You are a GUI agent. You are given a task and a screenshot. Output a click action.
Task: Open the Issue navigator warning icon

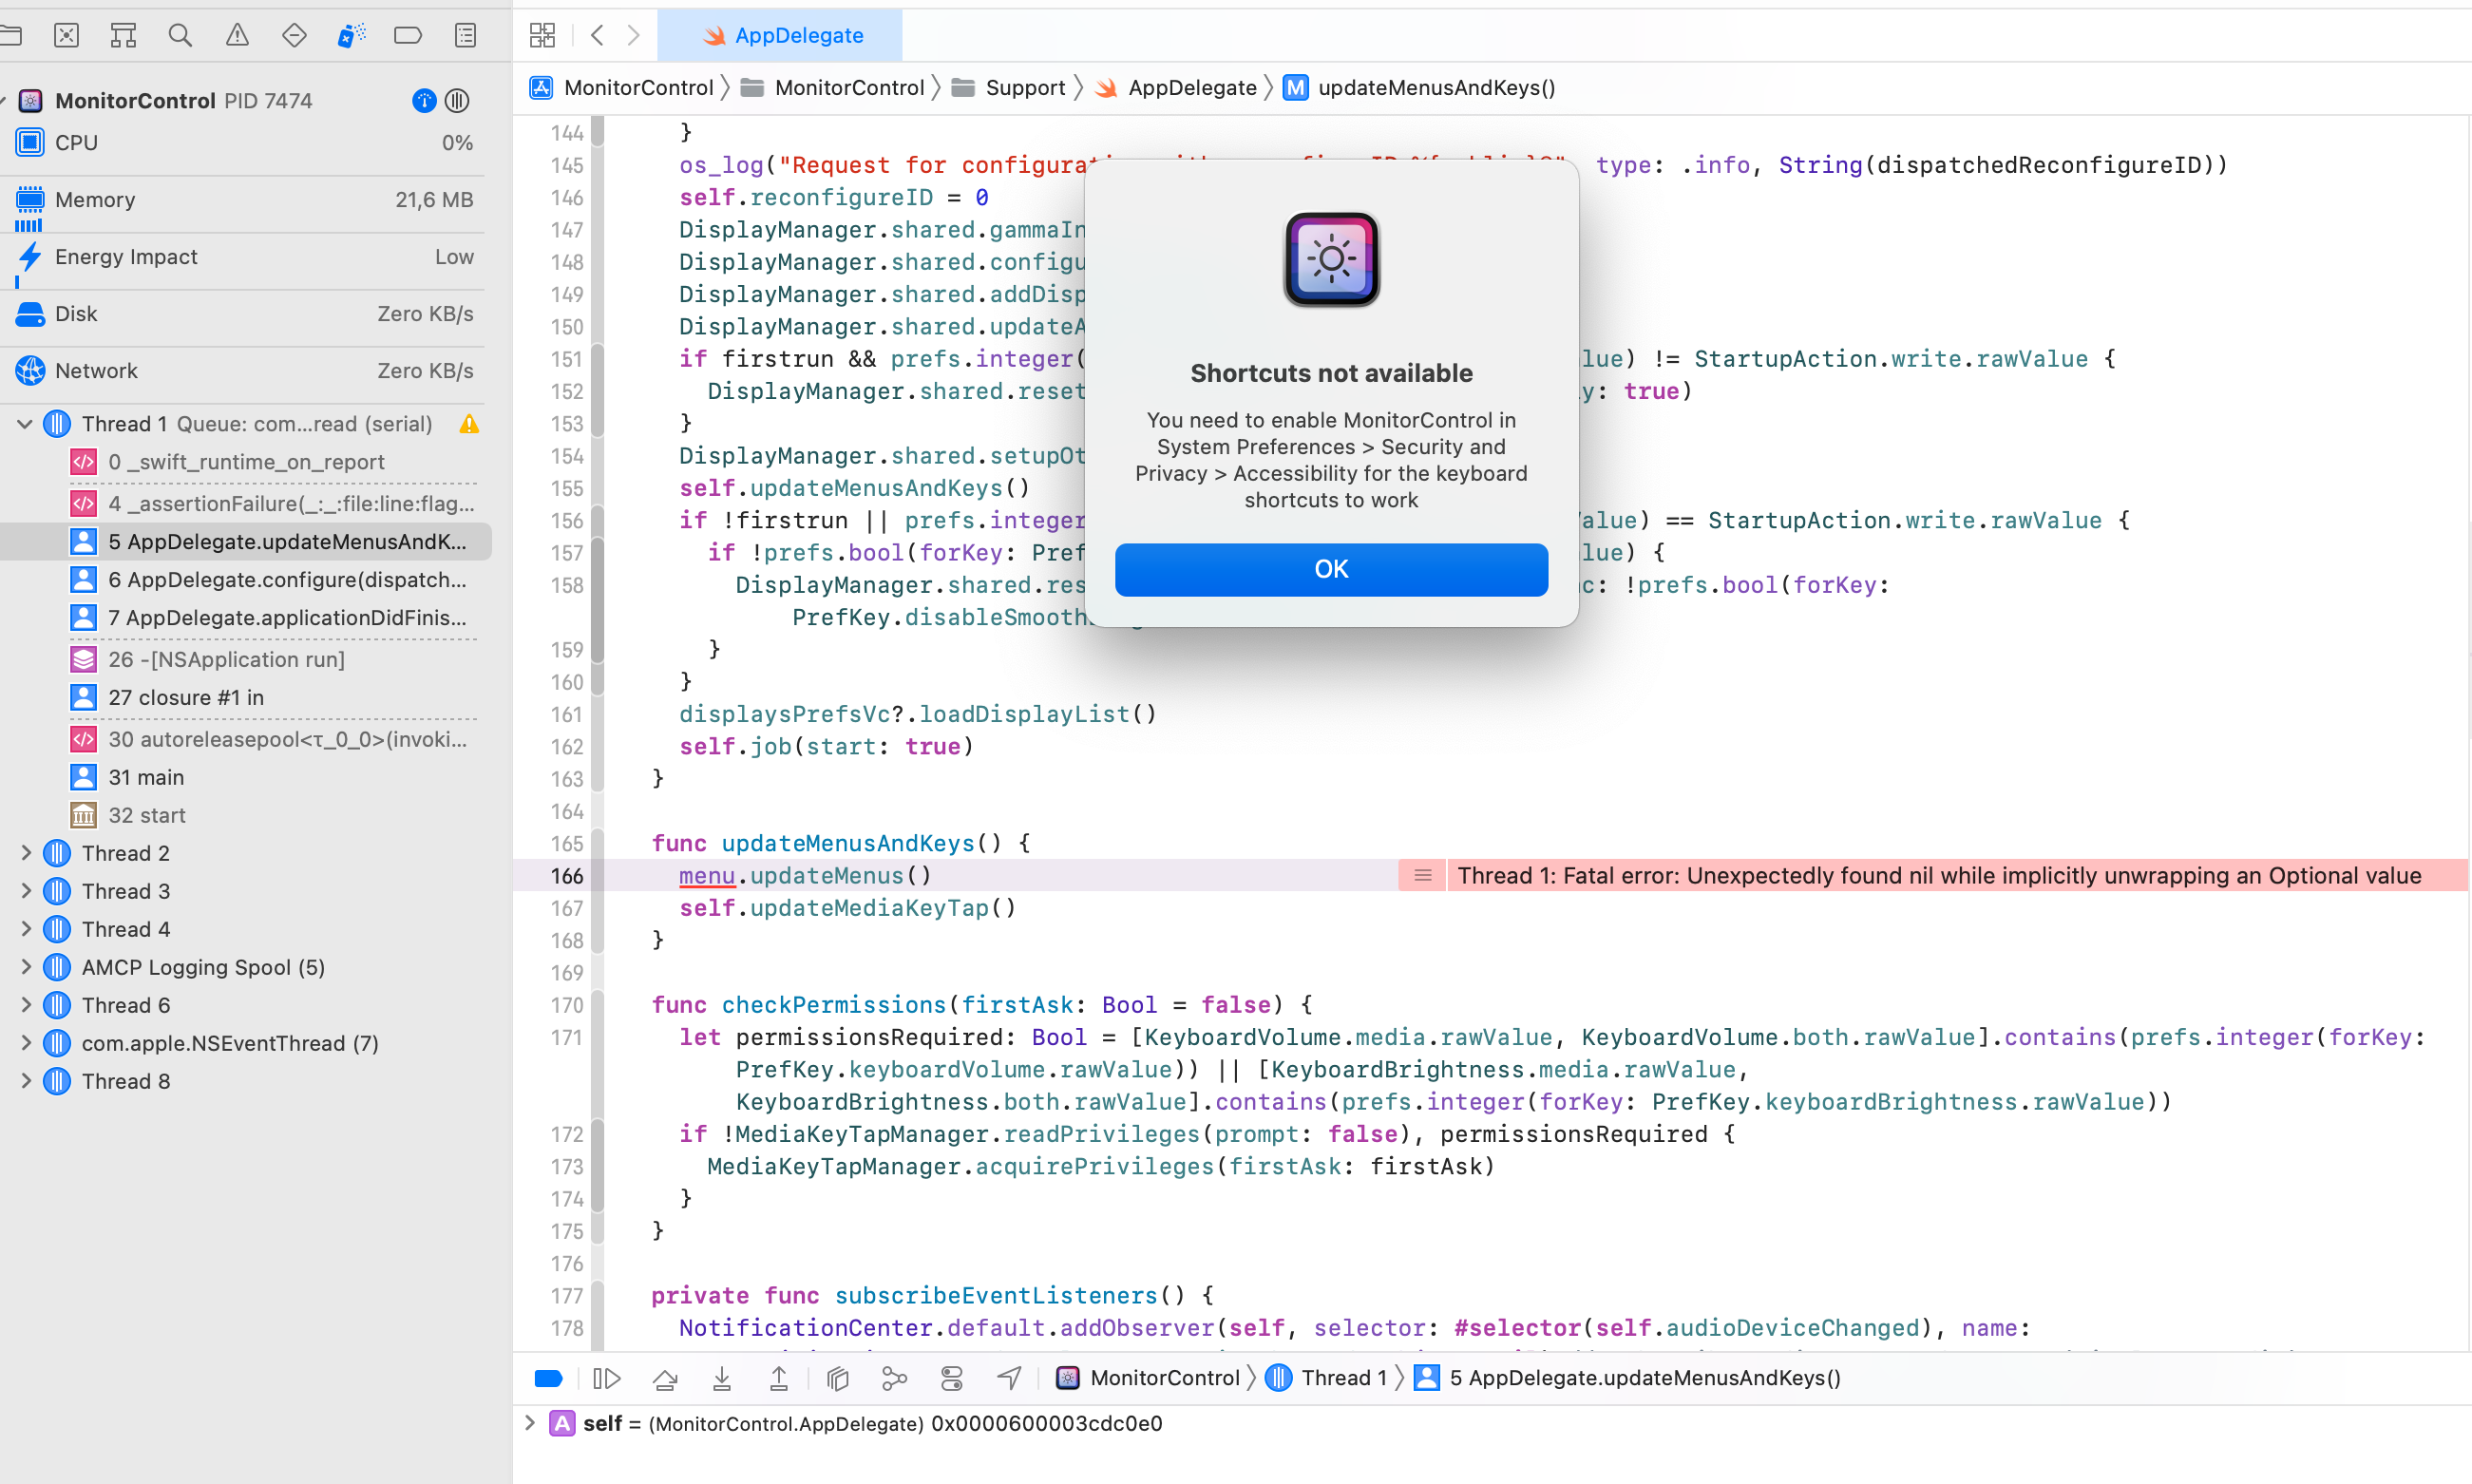point(237,35)
